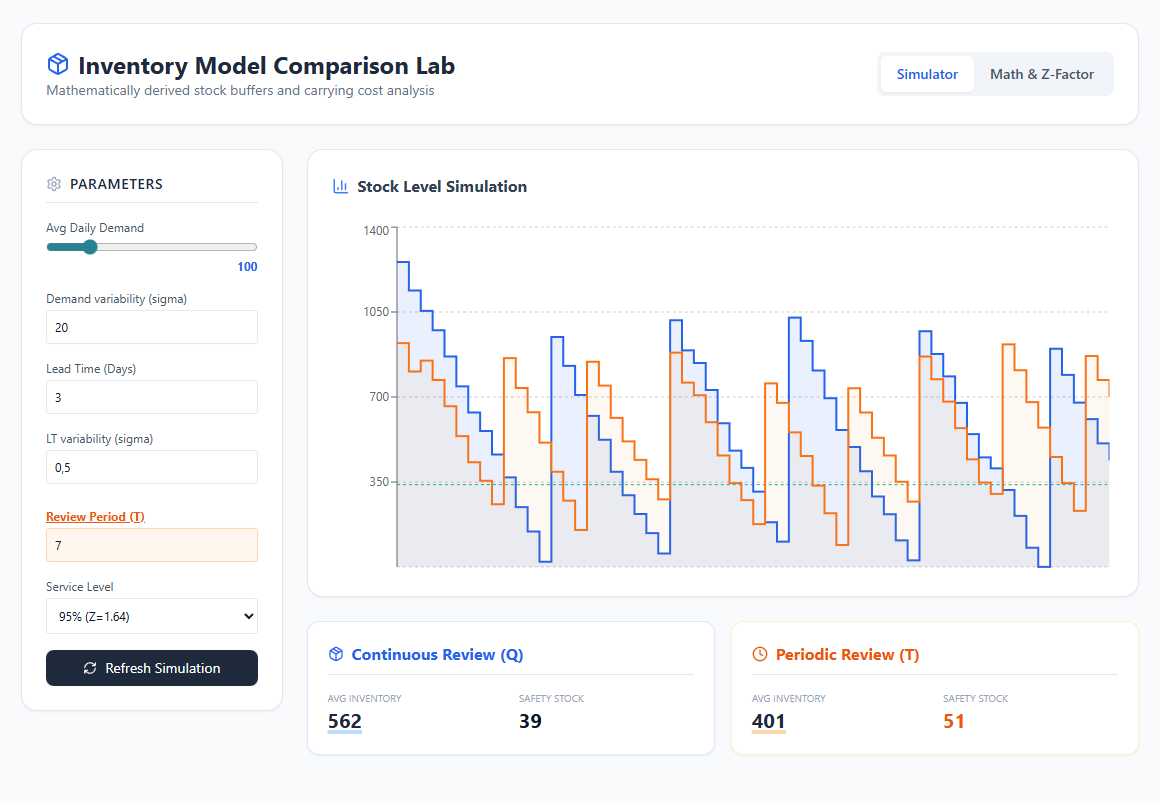
Task: Click the LT variability (sigma) label
Action: [99, 439]
